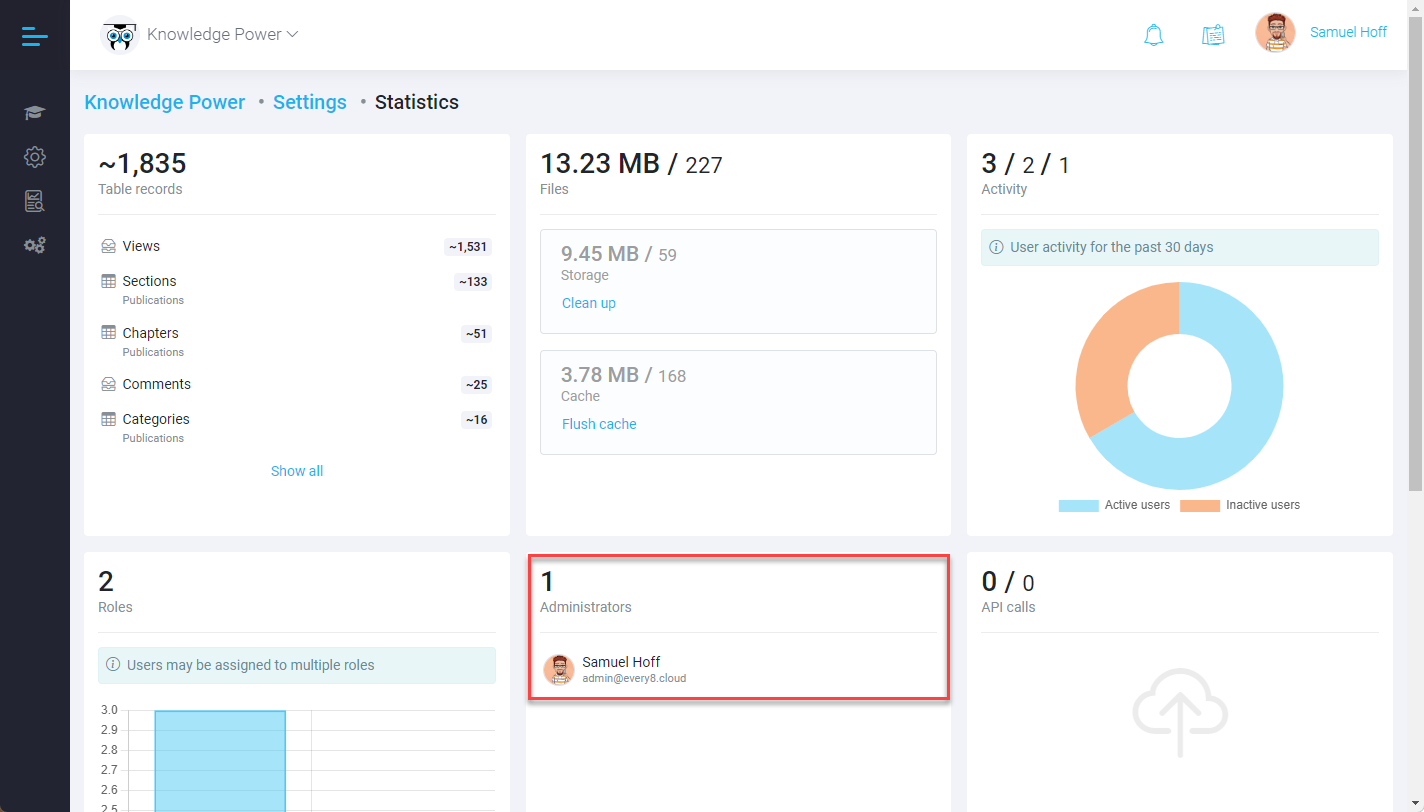Click the Clean up storage link

[589, 303]
